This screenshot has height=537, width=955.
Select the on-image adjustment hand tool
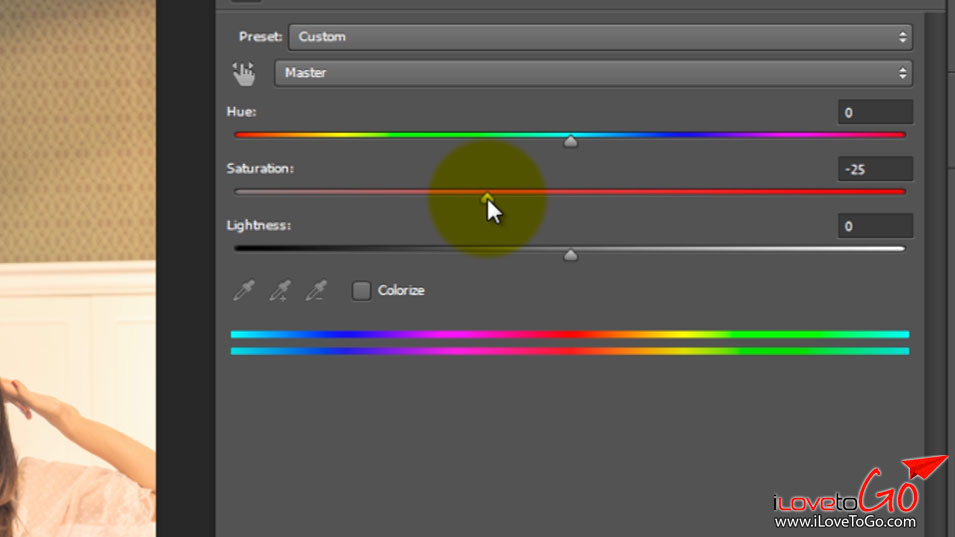[x=244, y=73]
